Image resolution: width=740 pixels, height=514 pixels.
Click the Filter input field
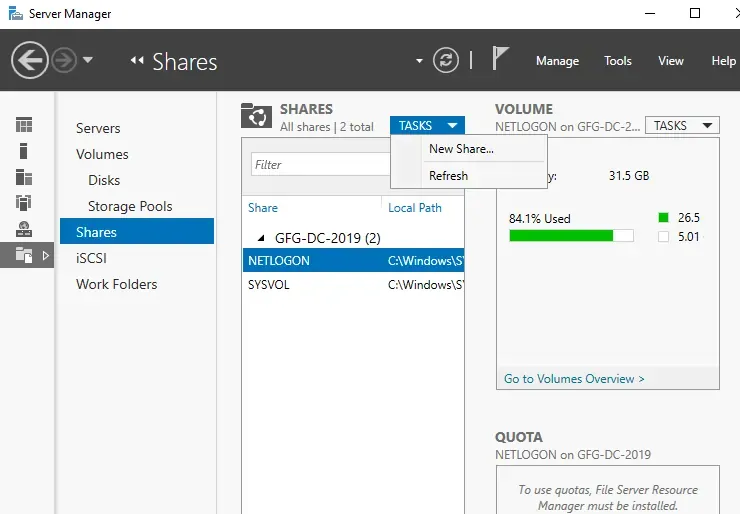(x=321, y=164)
